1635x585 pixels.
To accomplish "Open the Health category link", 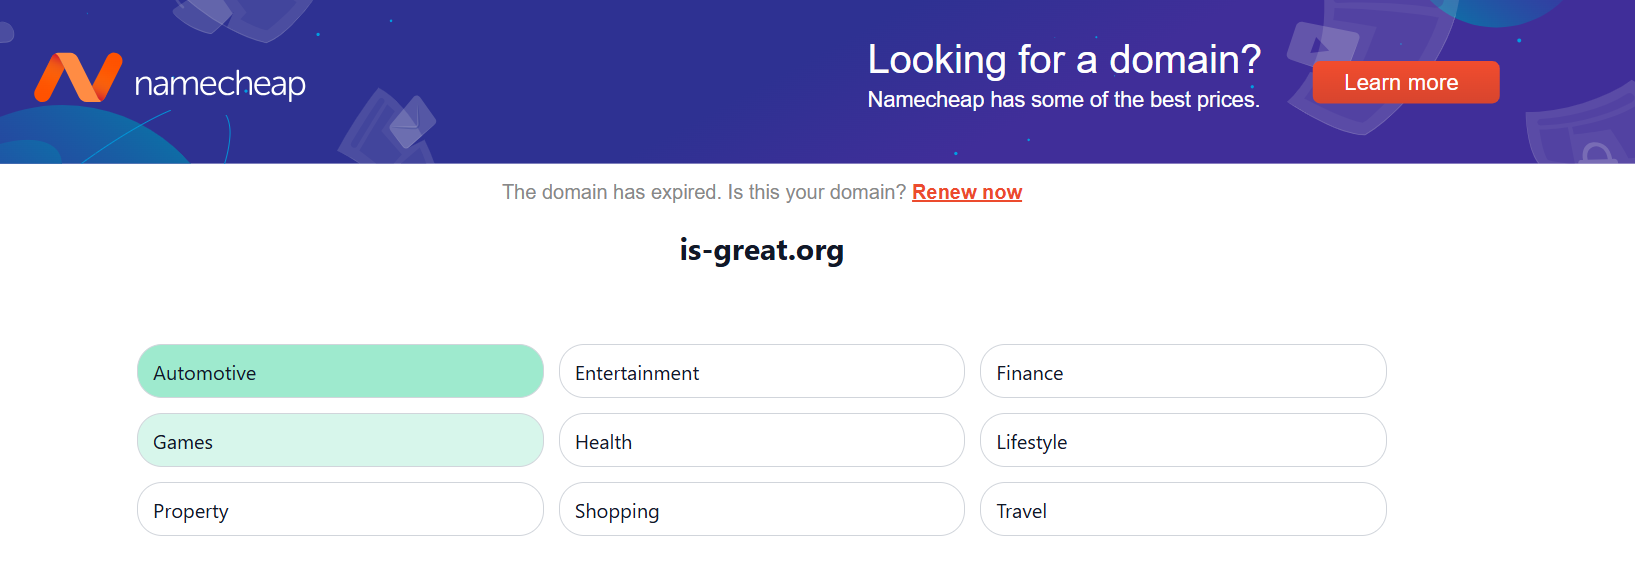I will (761, 441).
